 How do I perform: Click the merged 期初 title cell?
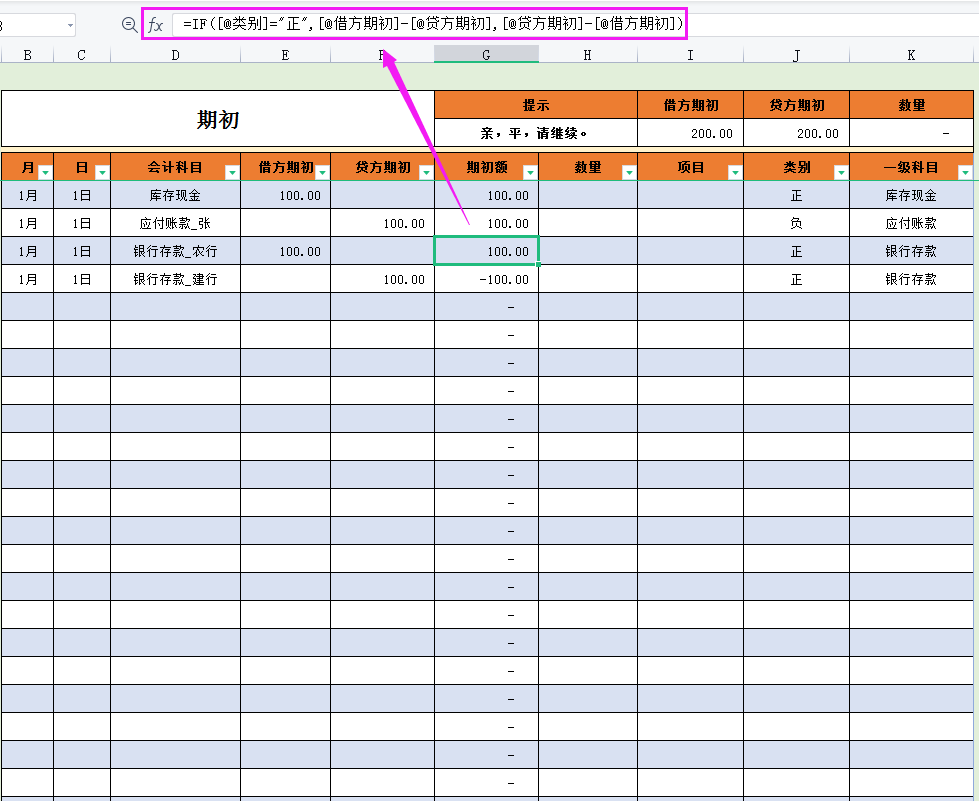point(217,117)
